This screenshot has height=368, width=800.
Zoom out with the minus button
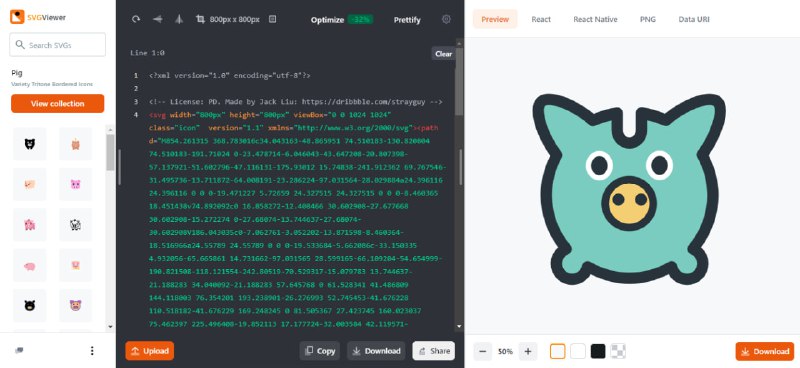click(483, 351)
